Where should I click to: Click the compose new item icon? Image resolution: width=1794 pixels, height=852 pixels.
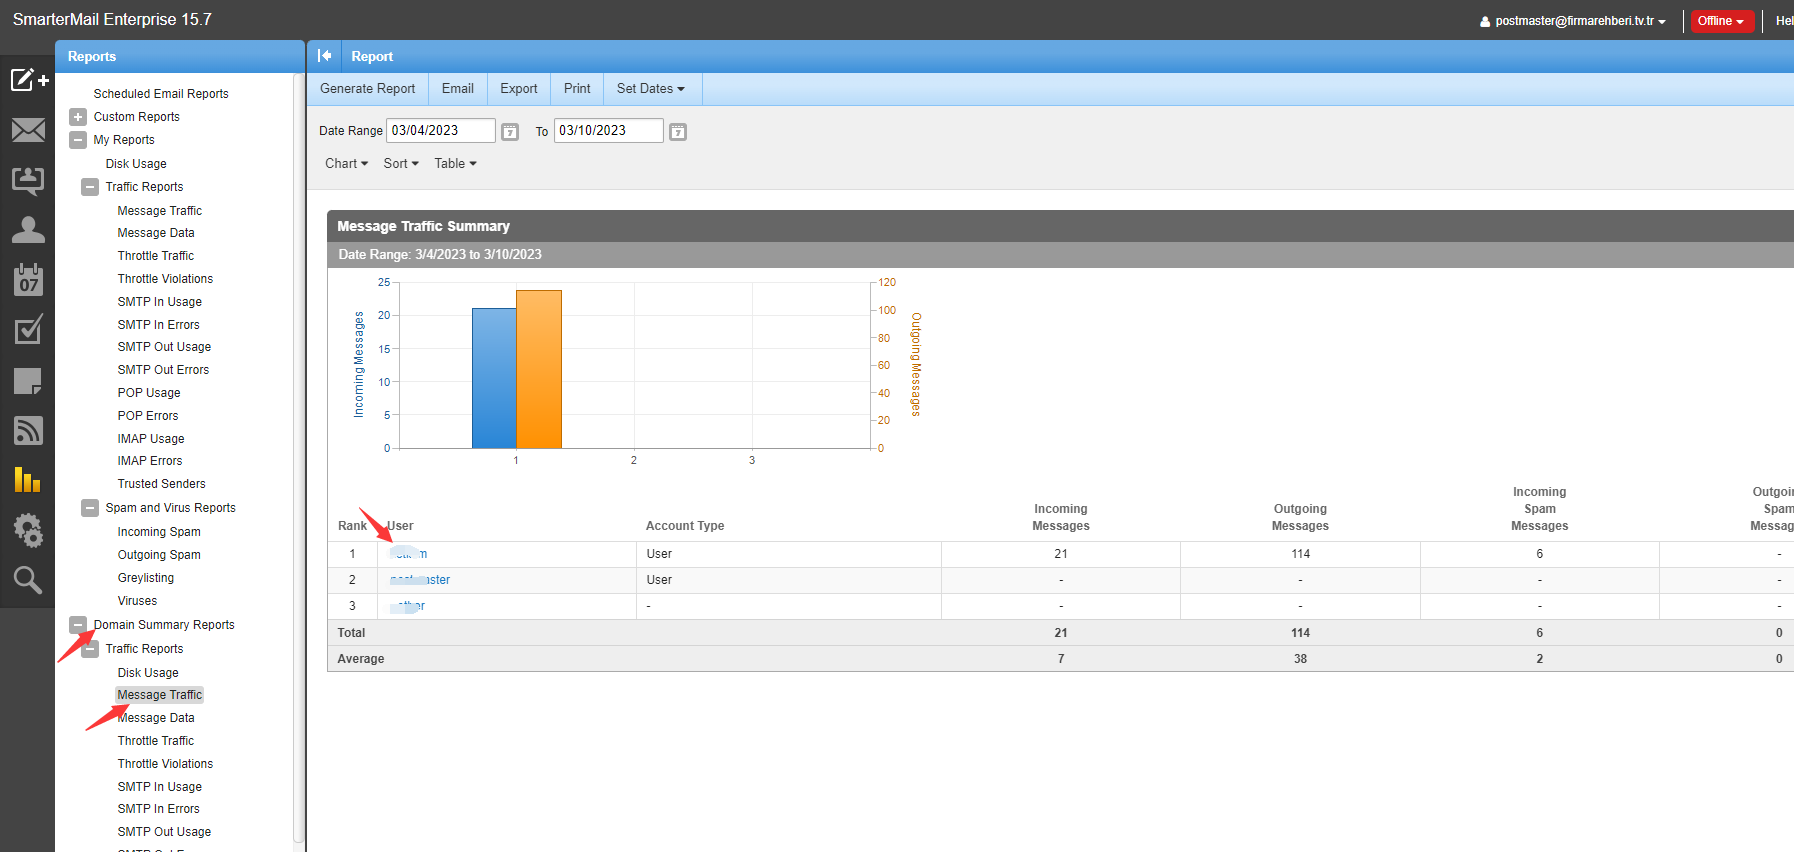(x=28, y=80)
